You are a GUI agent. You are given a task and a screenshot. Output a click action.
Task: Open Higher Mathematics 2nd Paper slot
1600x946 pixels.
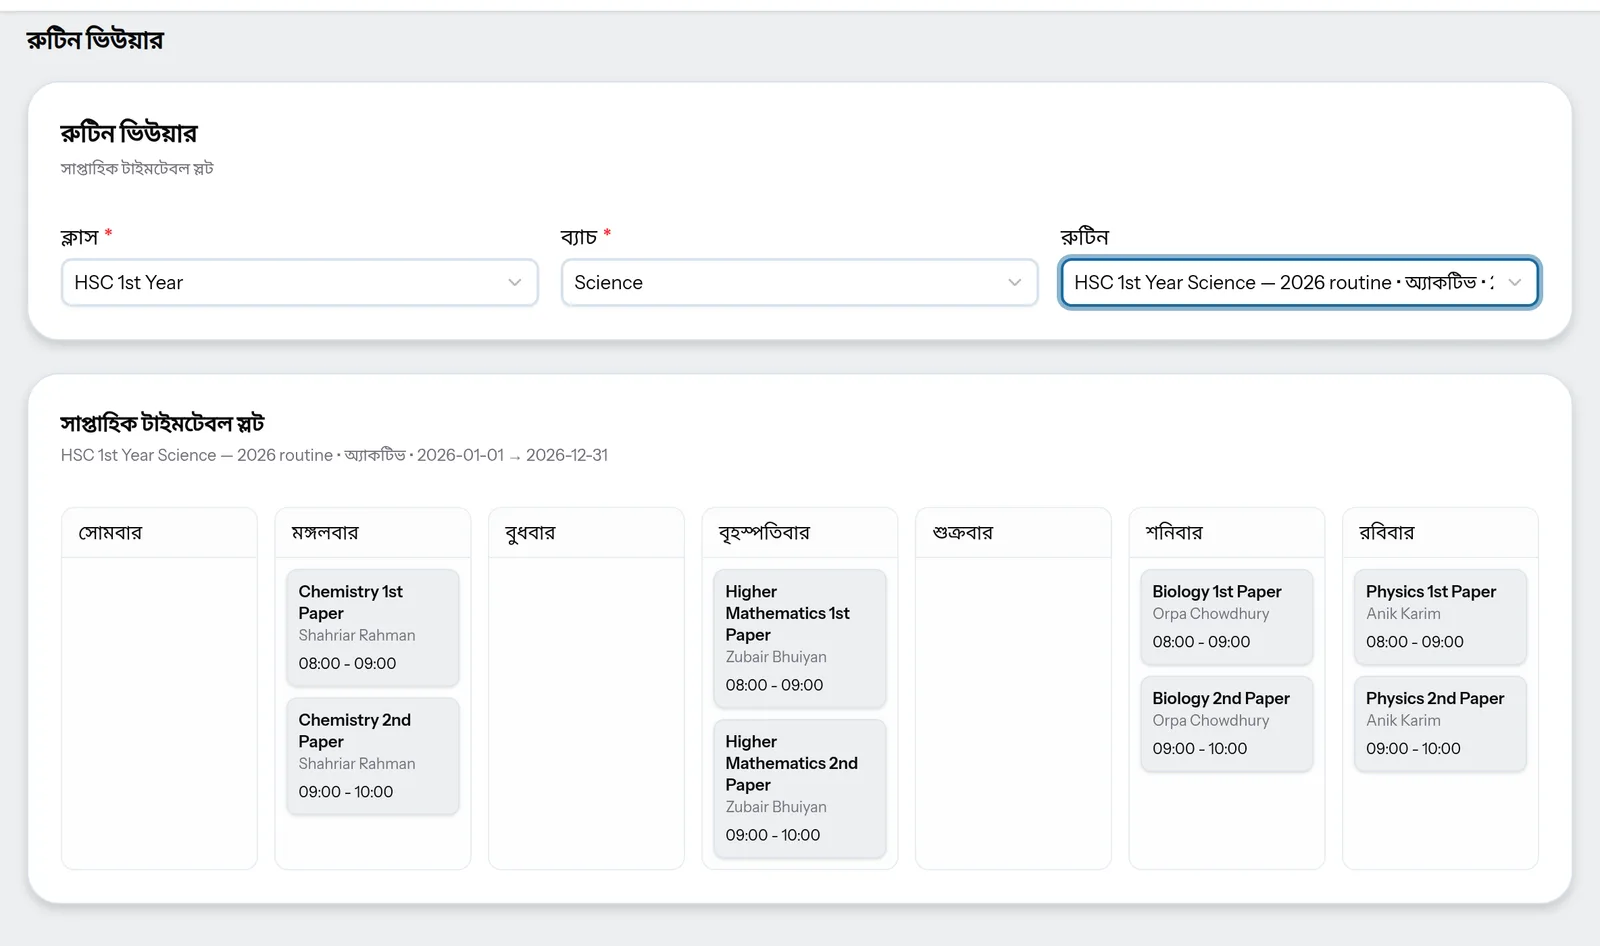799,789
